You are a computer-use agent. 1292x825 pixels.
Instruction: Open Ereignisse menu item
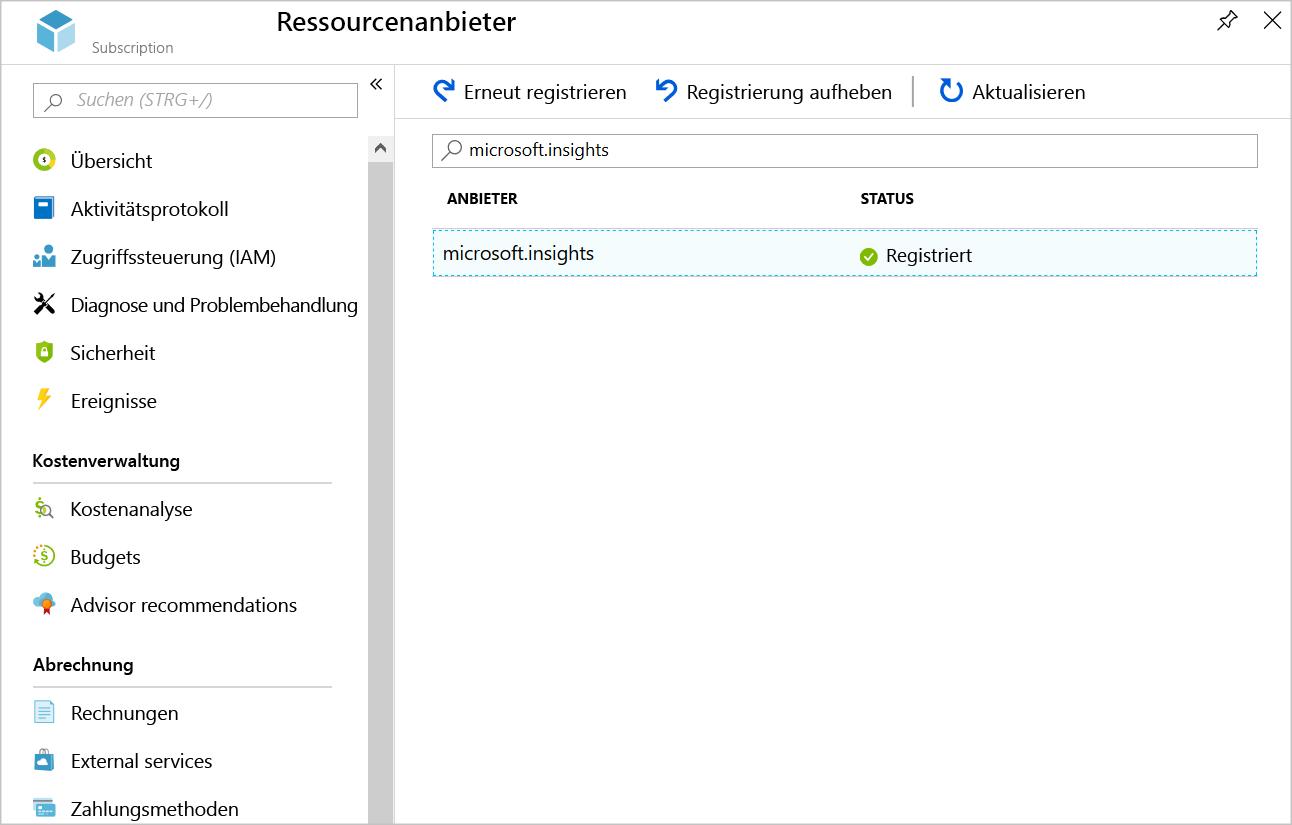tap(114, 401)
